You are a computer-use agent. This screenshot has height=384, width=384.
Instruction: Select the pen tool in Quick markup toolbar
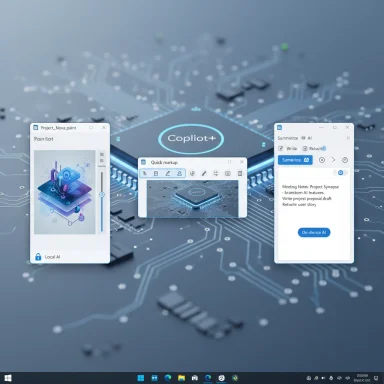[x=168, y=173]
